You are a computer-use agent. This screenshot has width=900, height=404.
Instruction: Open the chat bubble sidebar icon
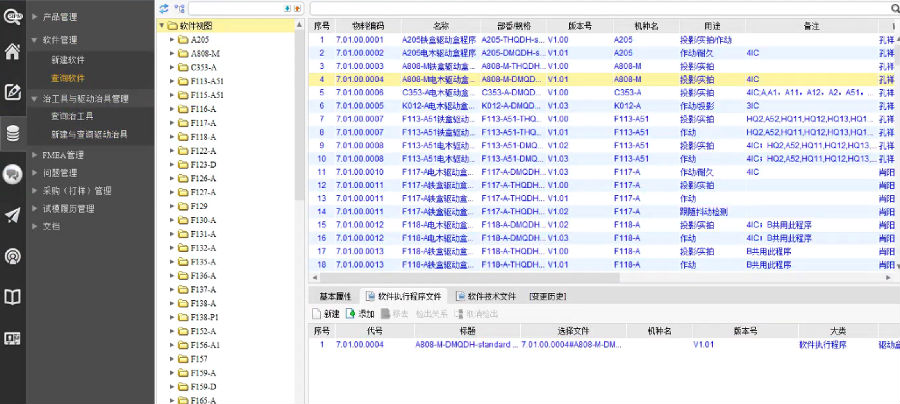pos(12,174)
